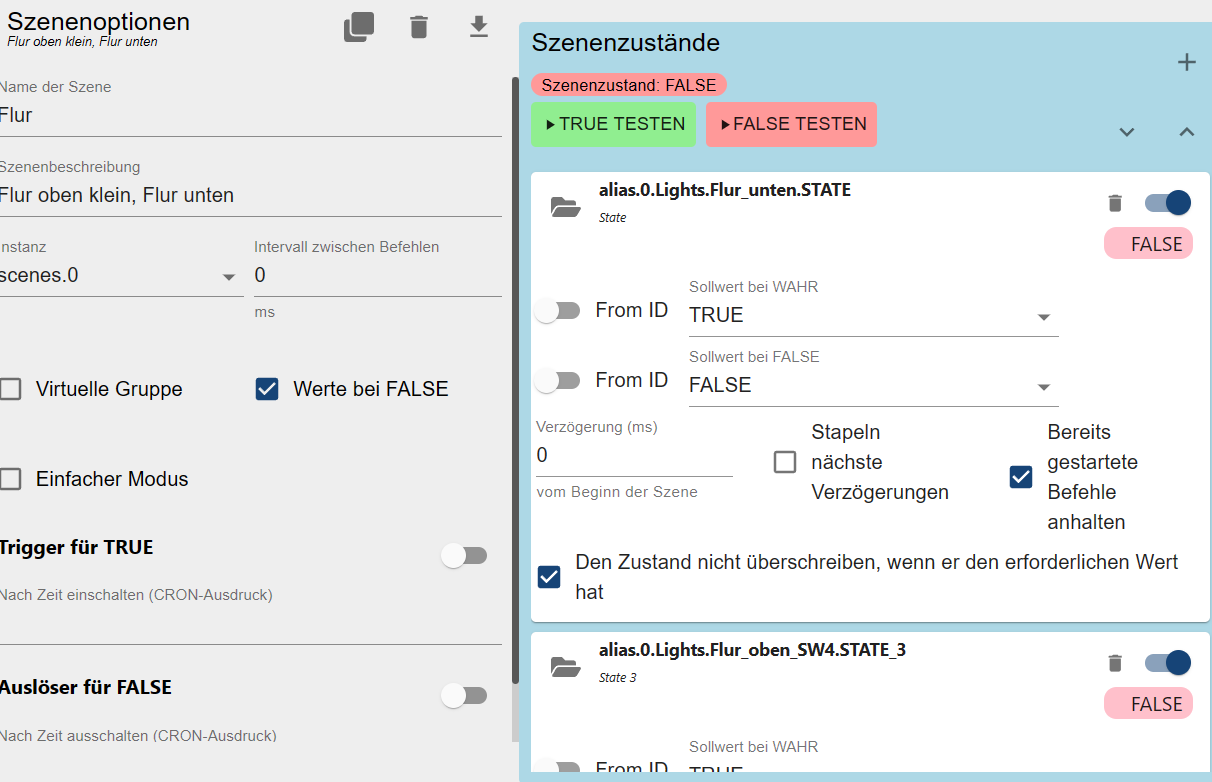
Task: Click the export scene download icon
Action: (479, 27)
